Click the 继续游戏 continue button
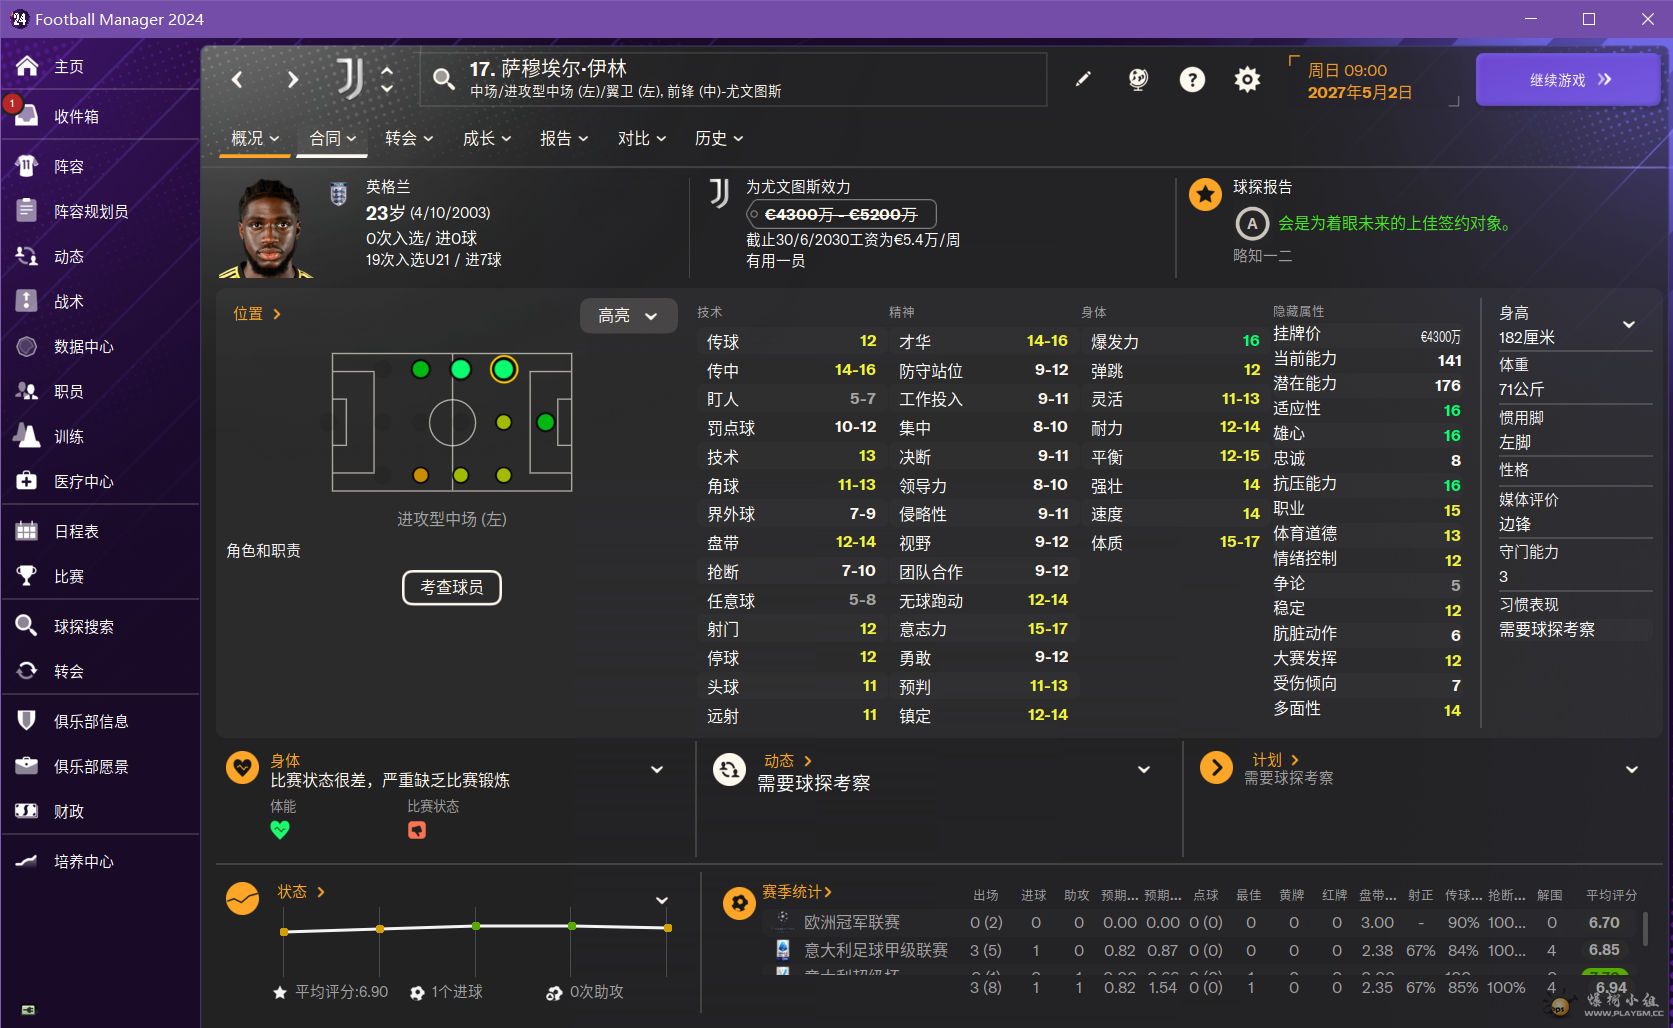This screenshot has height=1028, width=1673. pyautogui.click(x=1568, y=80)
